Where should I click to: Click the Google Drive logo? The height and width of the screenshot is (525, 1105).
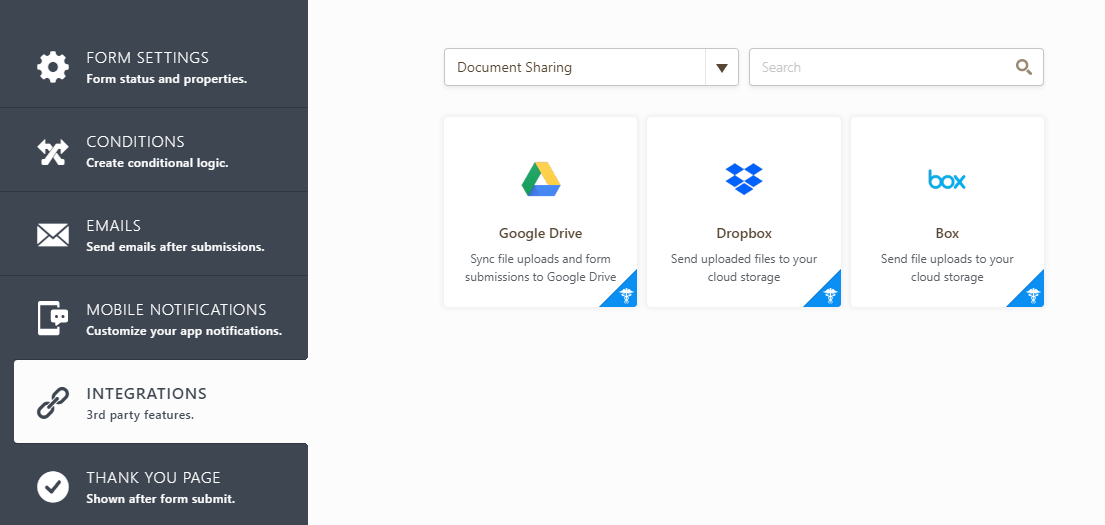coord(541,179)
